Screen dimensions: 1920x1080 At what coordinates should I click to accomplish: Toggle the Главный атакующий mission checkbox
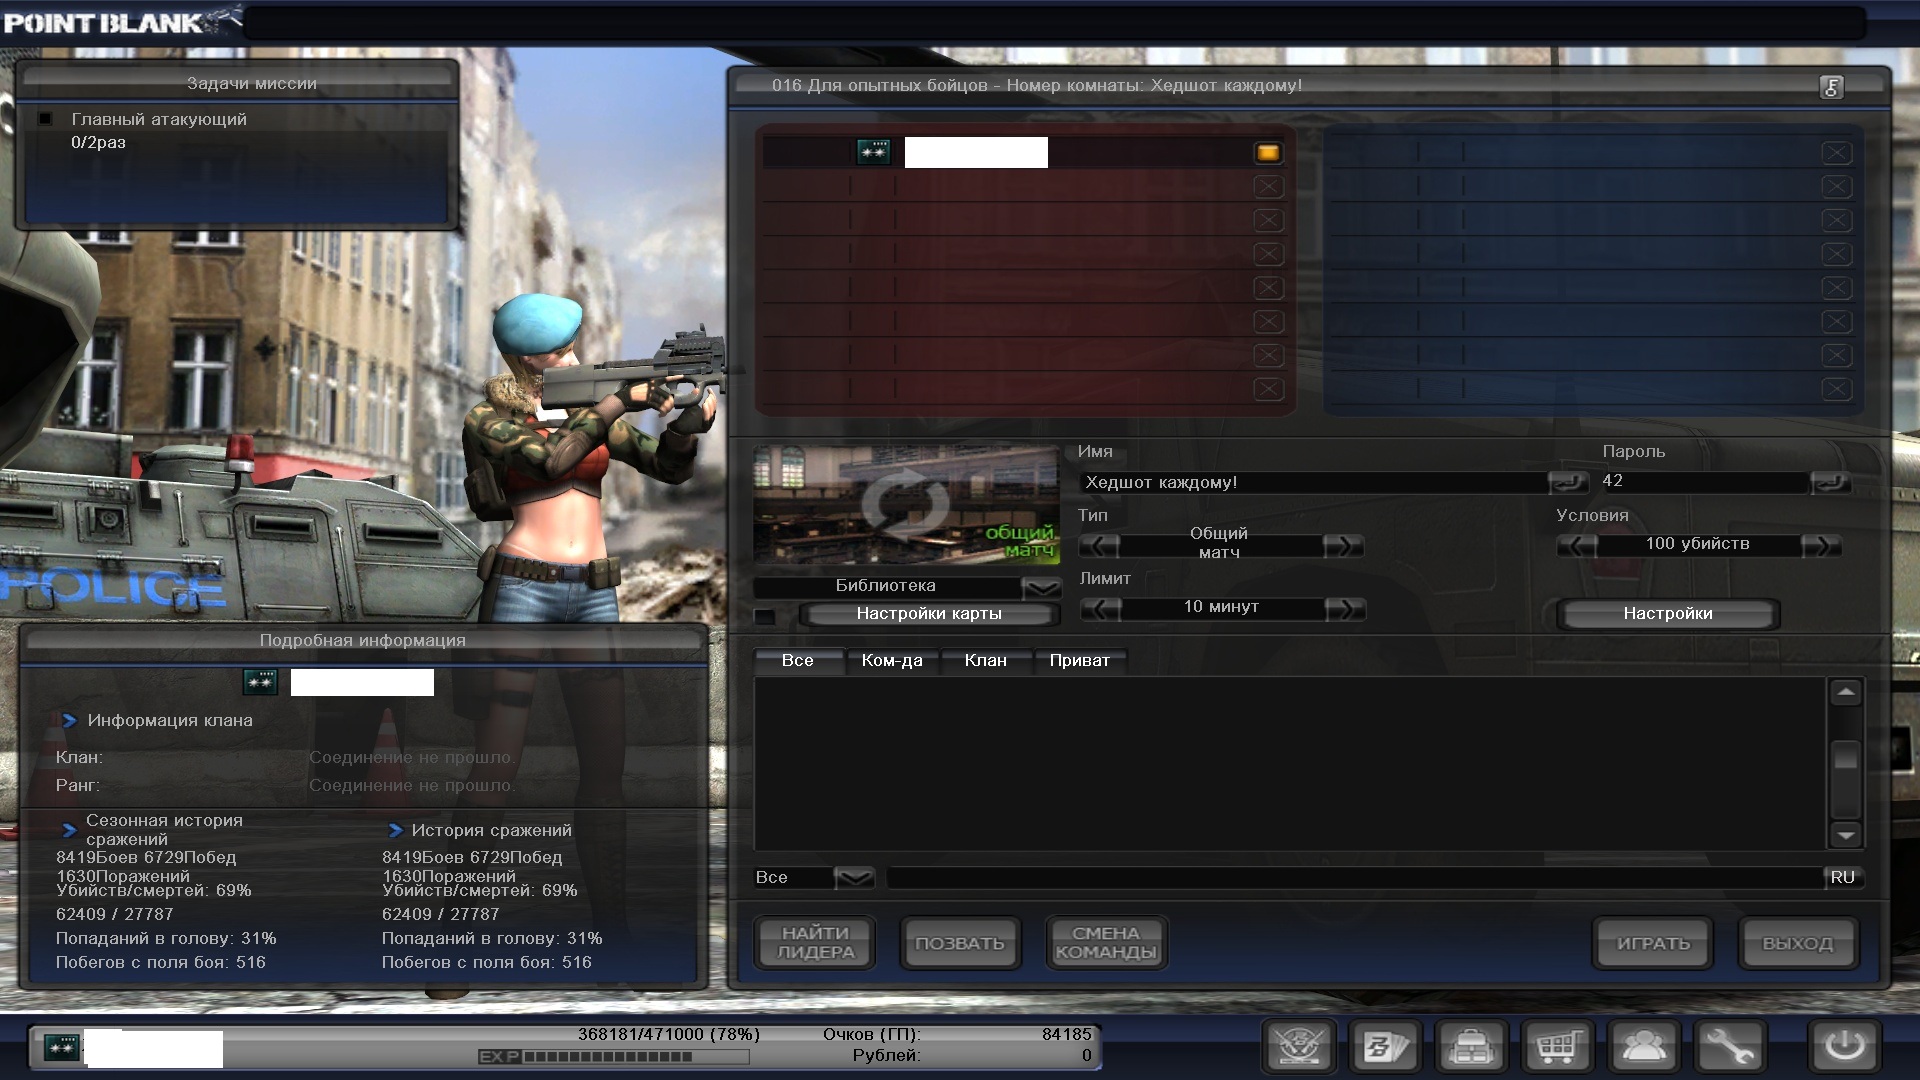click(x=45, y=119)
